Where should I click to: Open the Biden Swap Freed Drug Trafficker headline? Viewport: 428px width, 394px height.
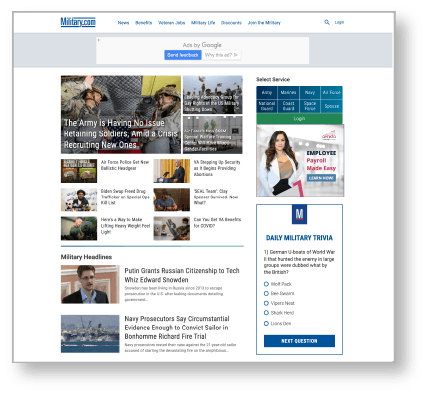pyautogui.click(x=125, y=197)
